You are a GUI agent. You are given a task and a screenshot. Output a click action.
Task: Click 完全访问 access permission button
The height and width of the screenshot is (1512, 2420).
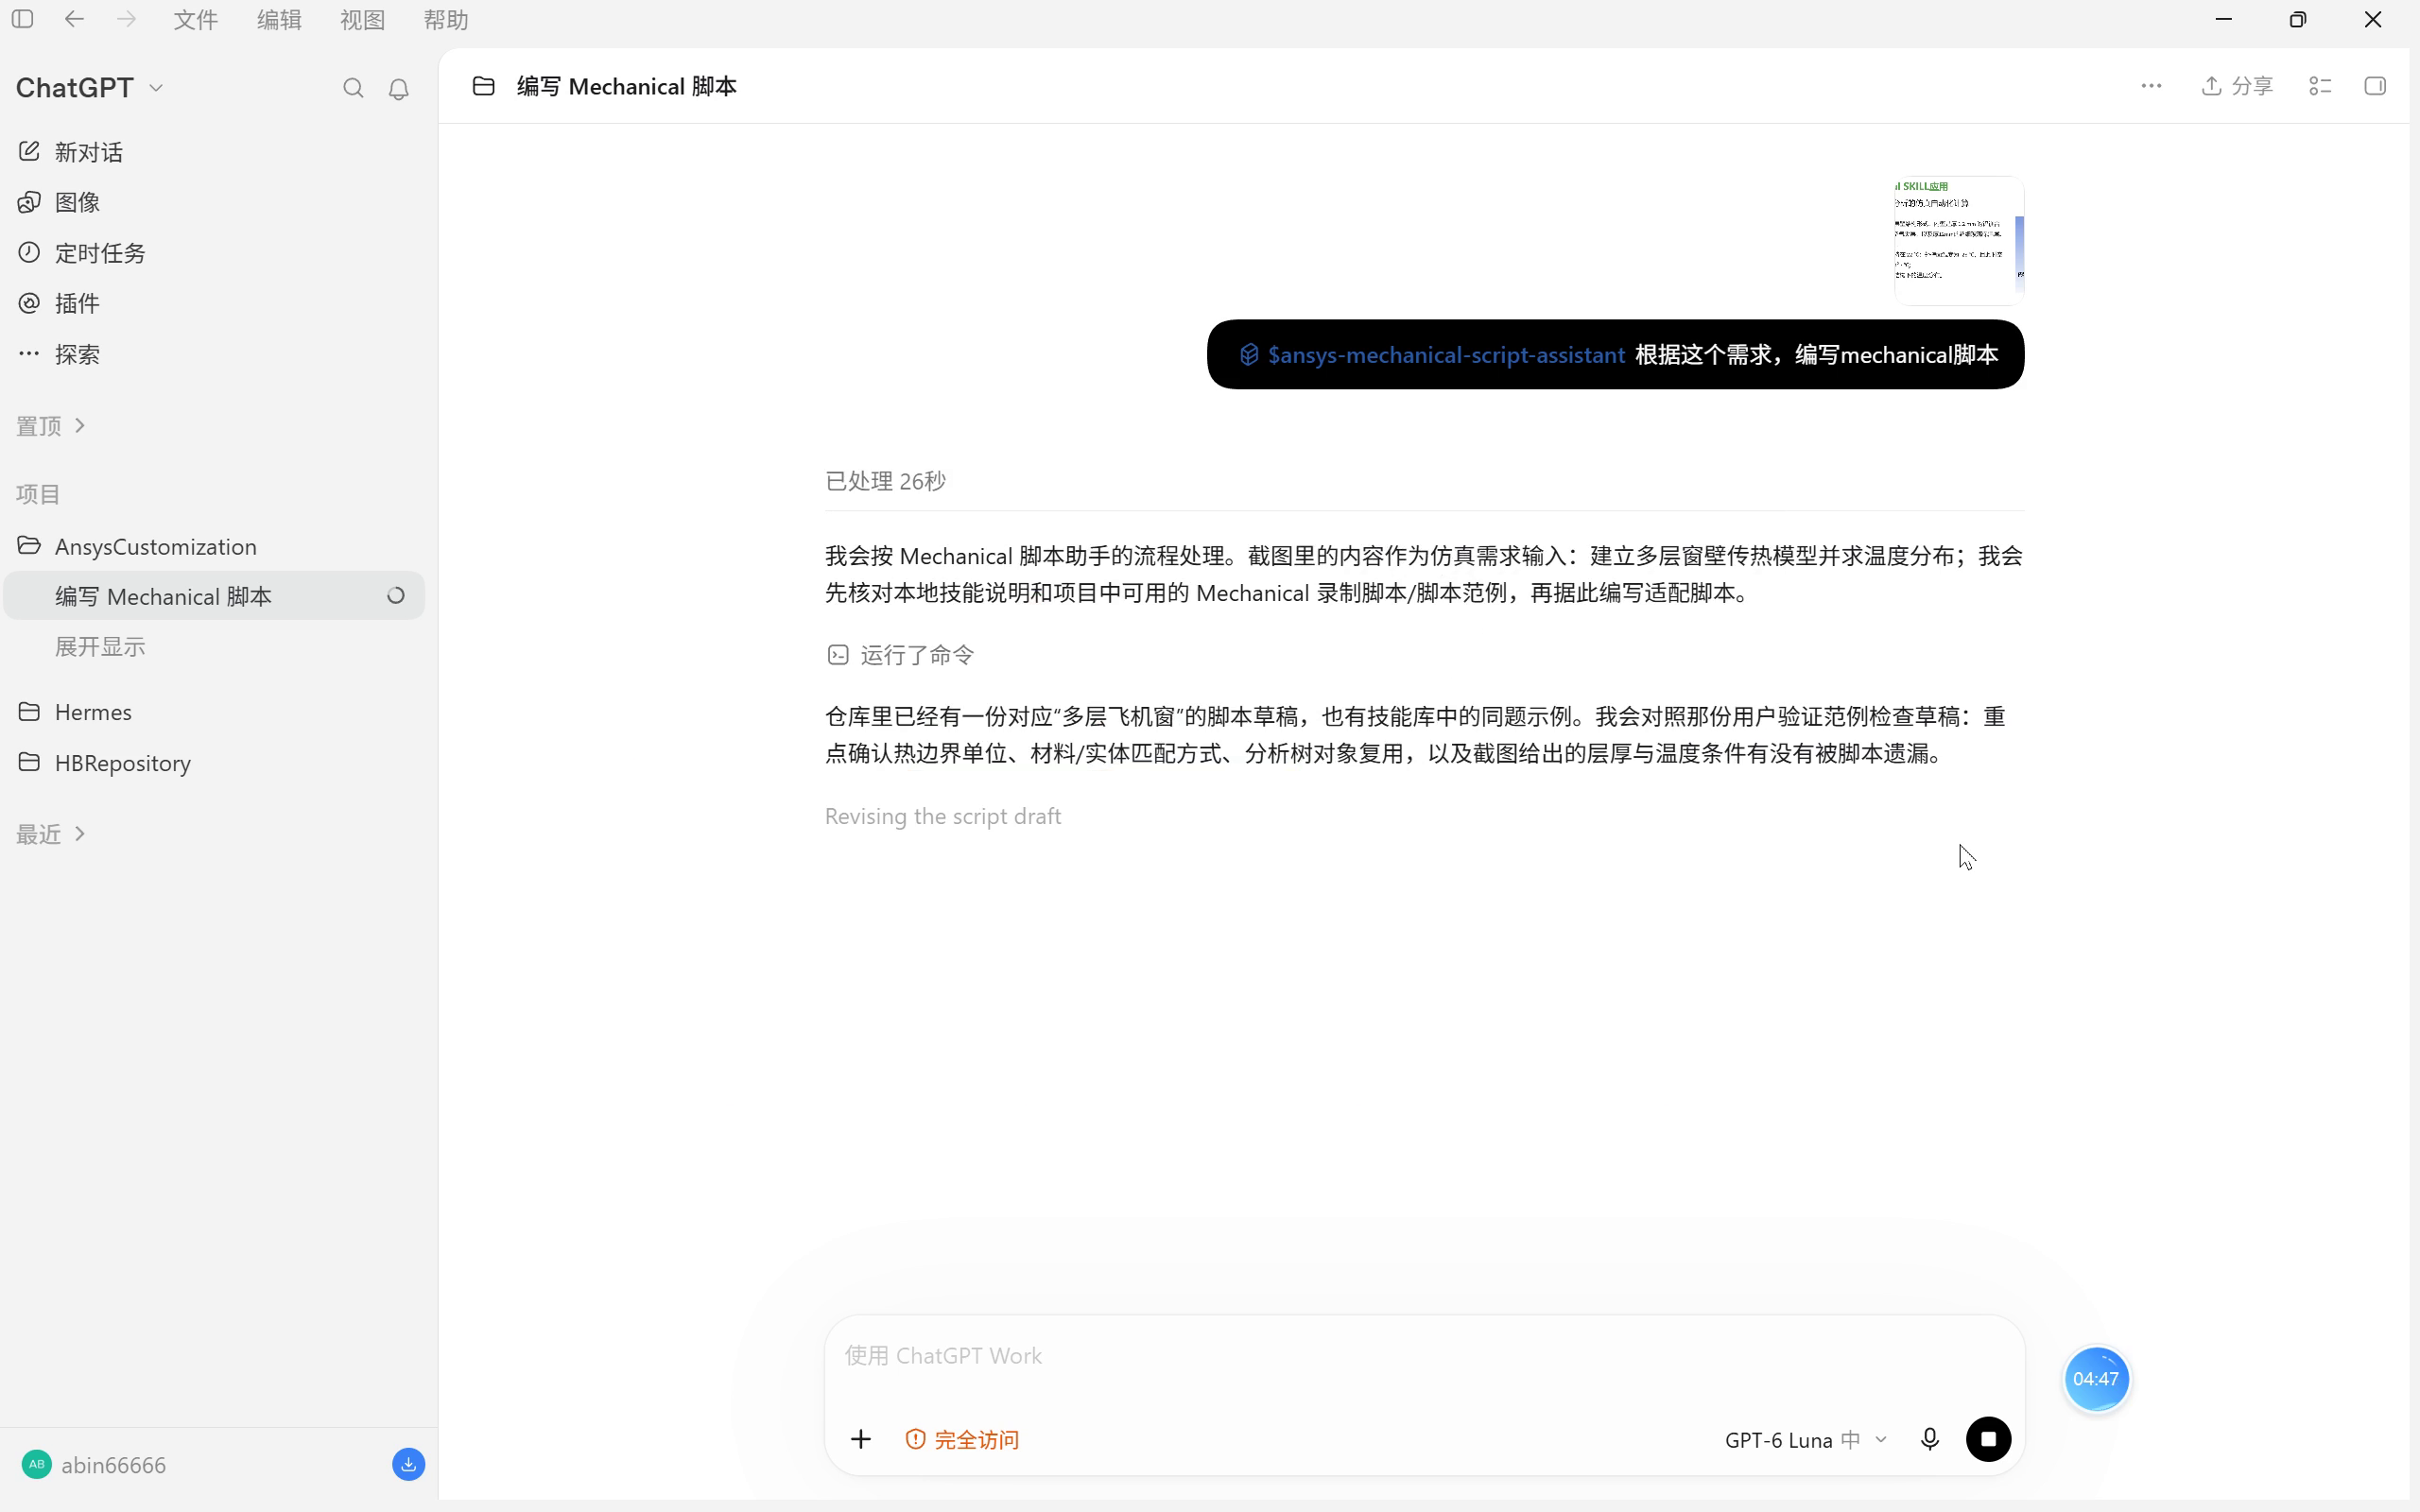coord(962,1440)
